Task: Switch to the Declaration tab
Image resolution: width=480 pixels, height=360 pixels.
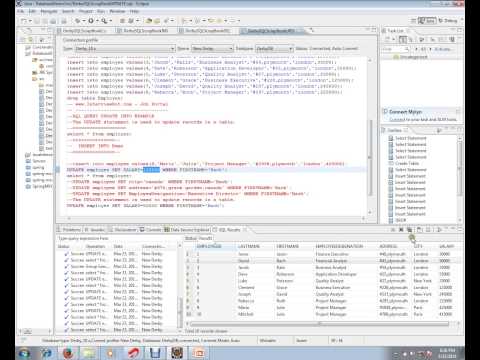Action: 123,230
